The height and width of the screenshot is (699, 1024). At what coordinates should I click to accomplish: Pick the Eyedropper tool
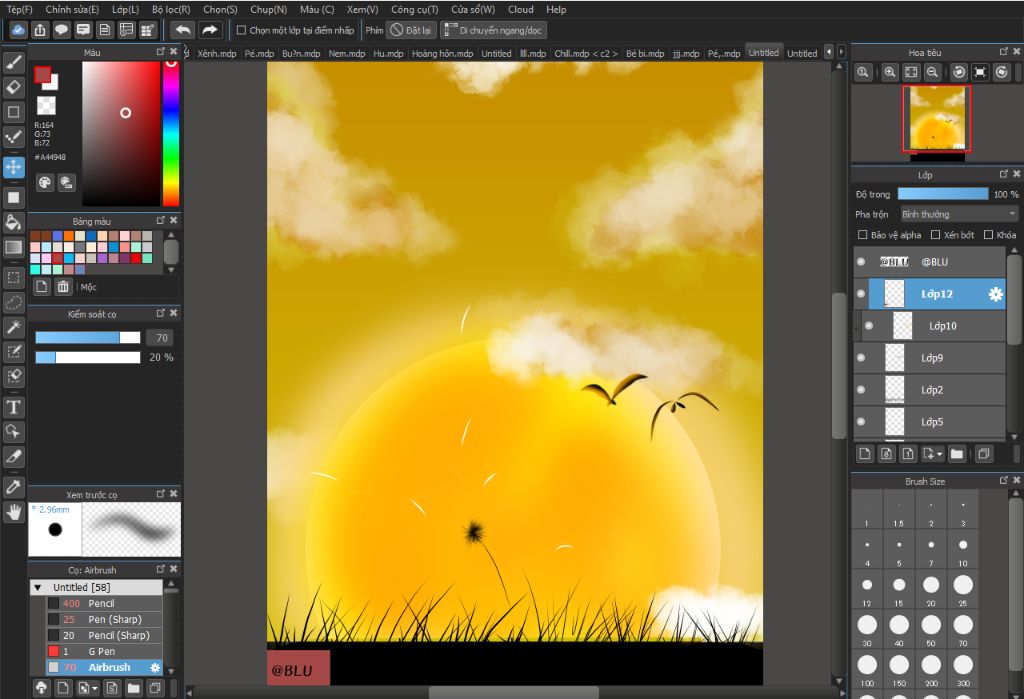pos(14,487)
